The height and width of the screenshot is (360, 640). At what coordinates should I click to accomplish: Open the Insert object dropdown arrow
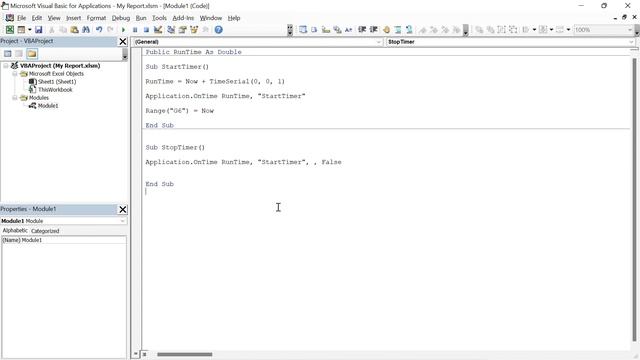click(29, 30)
